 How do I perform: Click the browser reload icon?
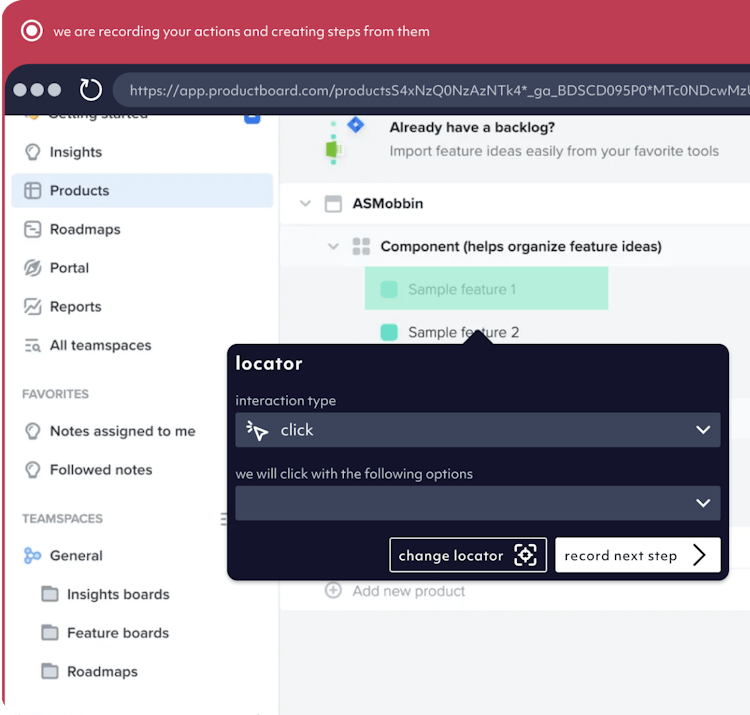tap(90, 89)
